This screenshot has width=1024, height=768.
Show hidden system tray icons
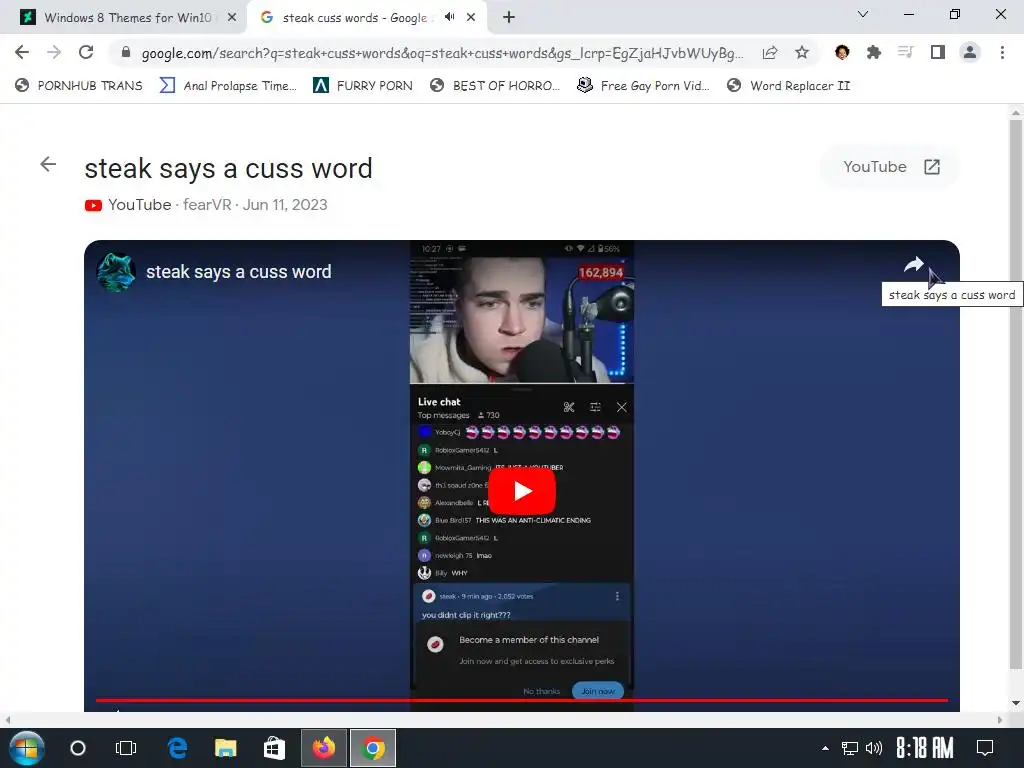pos(825,748)
